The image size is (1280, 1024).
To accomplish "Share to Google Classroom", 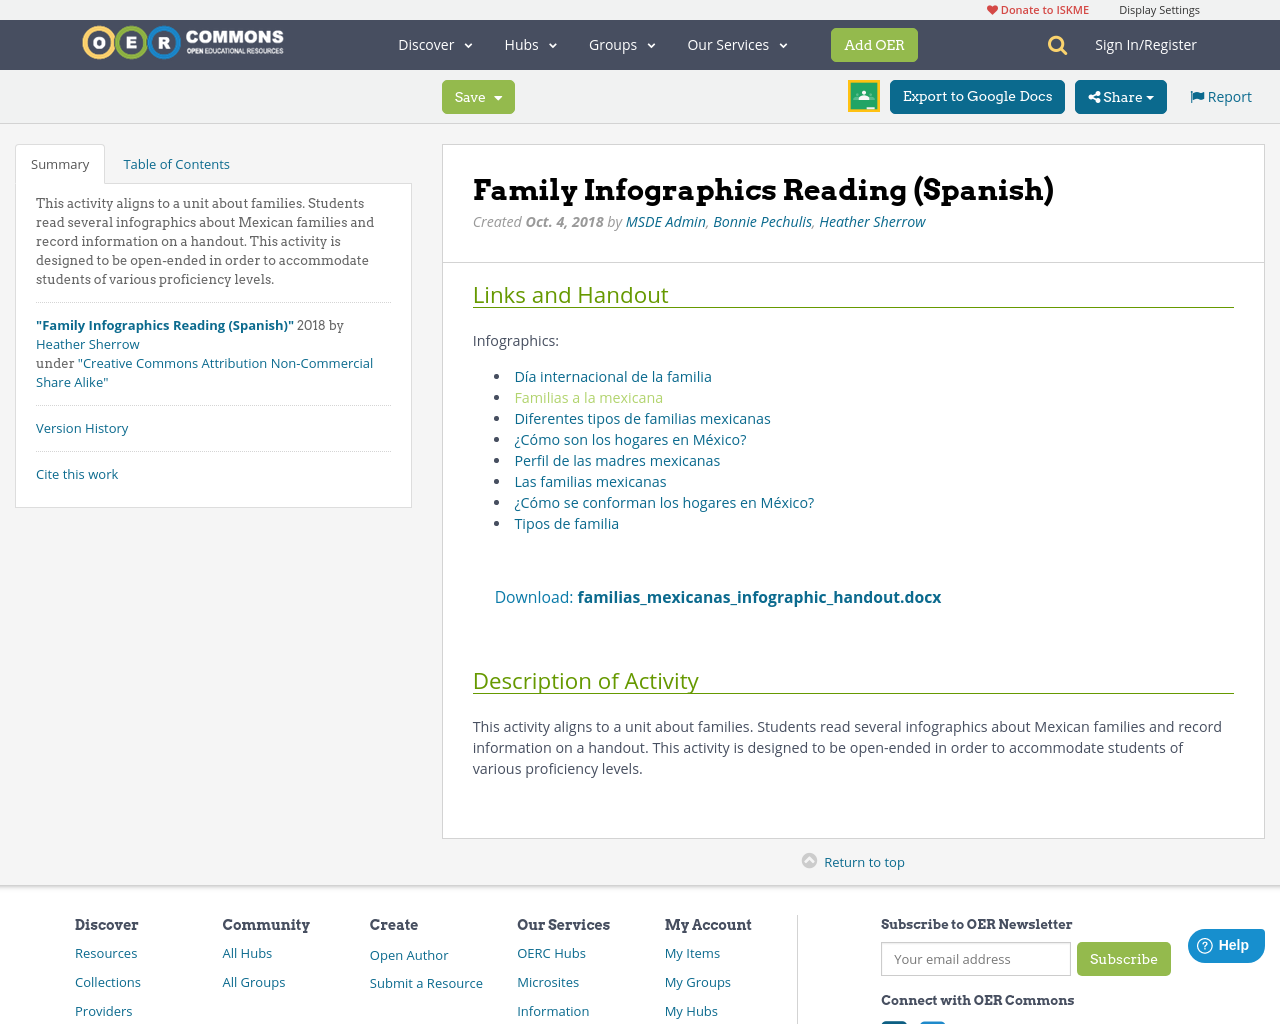I will pyautogui.click(x=863, y=95).
